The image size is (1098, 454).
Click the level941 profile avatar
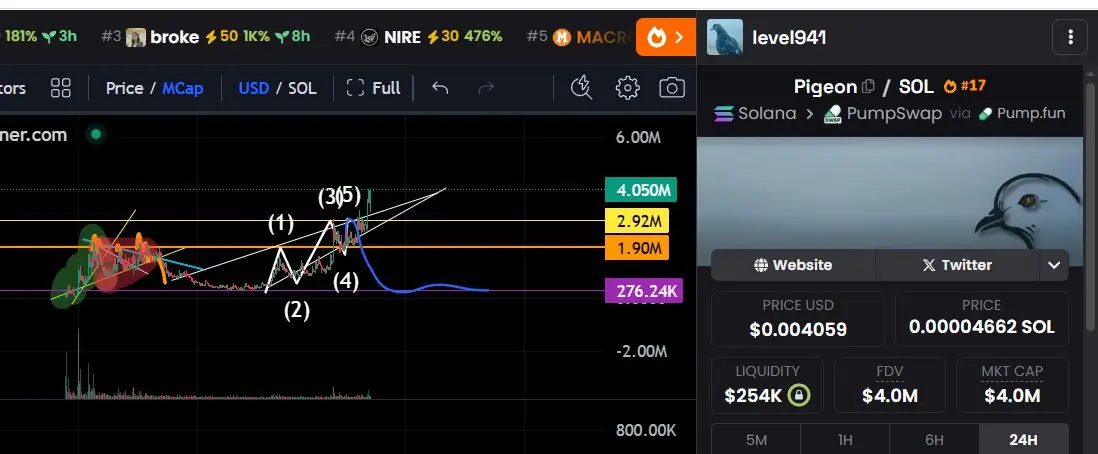[x=725, y=38]
